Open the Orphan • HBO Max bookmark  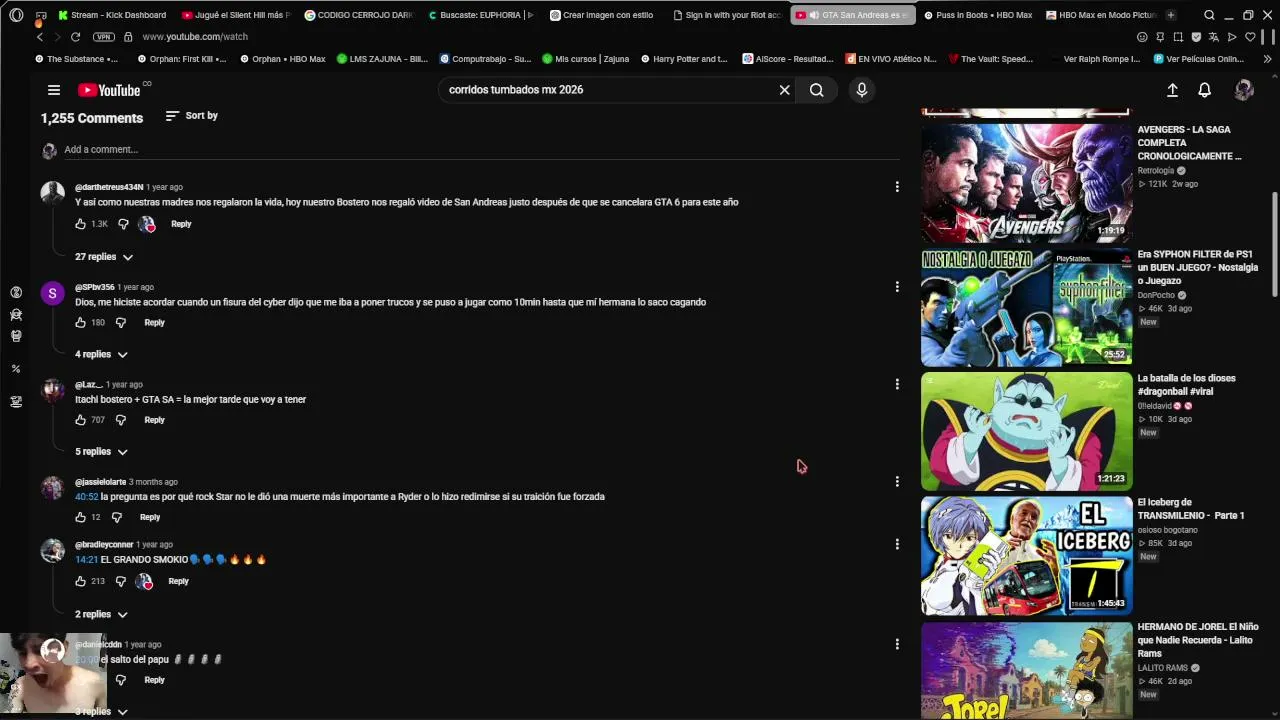282,59
